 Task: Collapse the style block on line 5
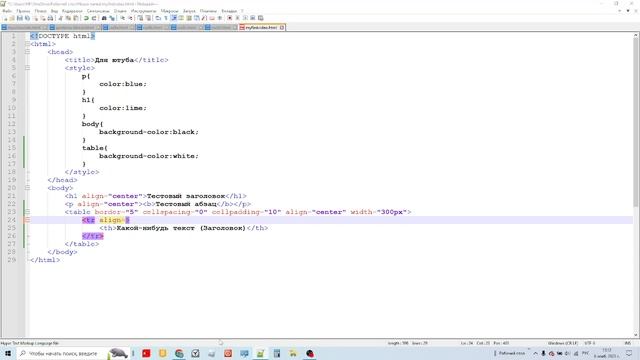coord(27,68)
